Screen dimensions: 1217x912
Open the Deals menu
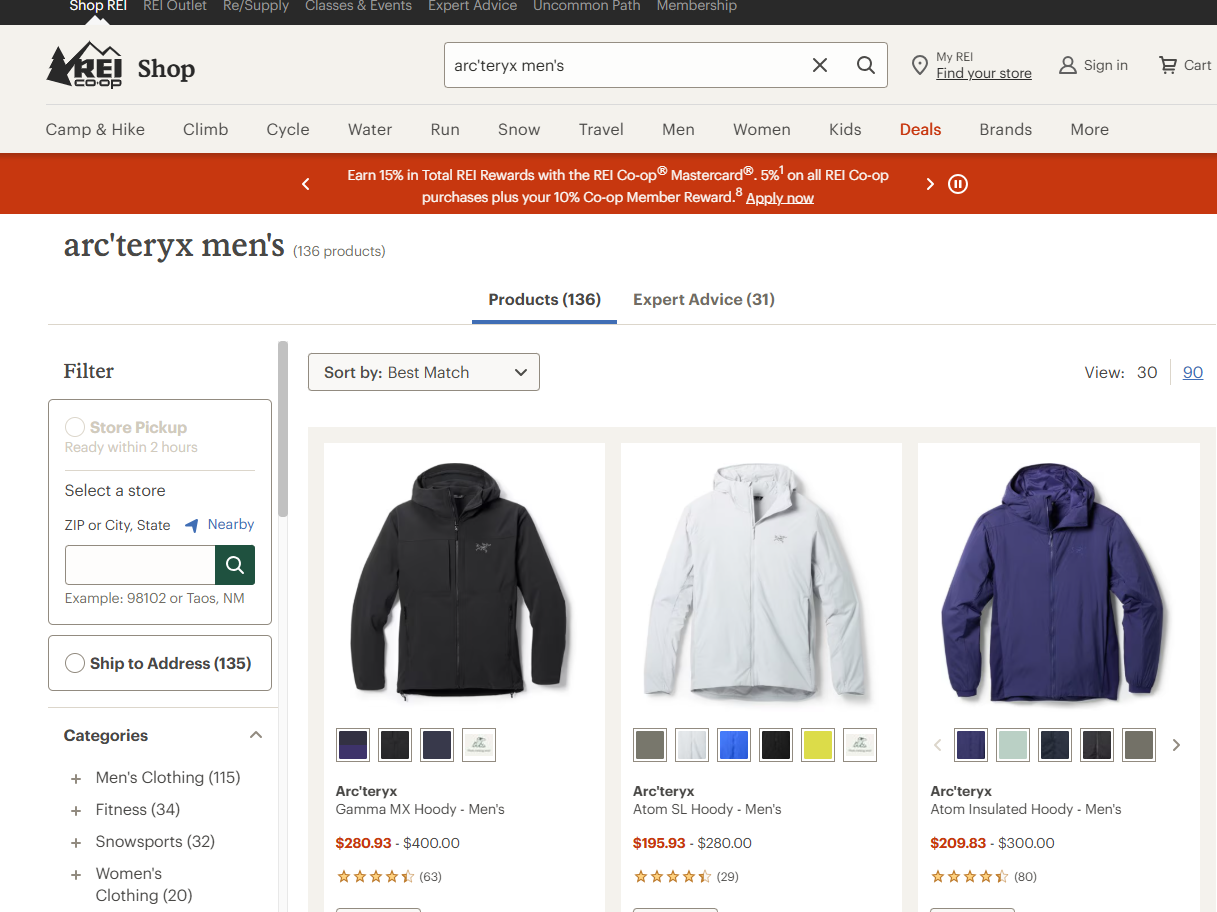click(920, 129)
